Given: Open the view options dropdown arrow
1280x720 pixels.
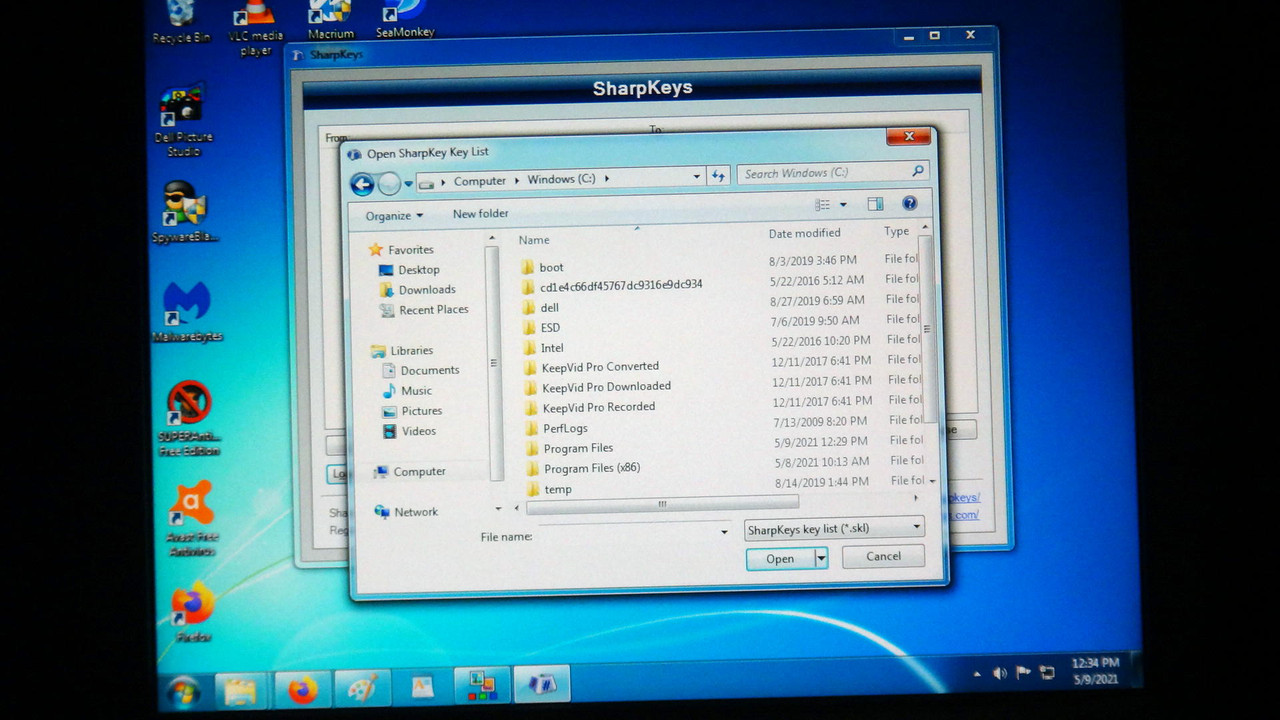Looking at the screenshot, I should pyautogui.click(x=843, y=205).
